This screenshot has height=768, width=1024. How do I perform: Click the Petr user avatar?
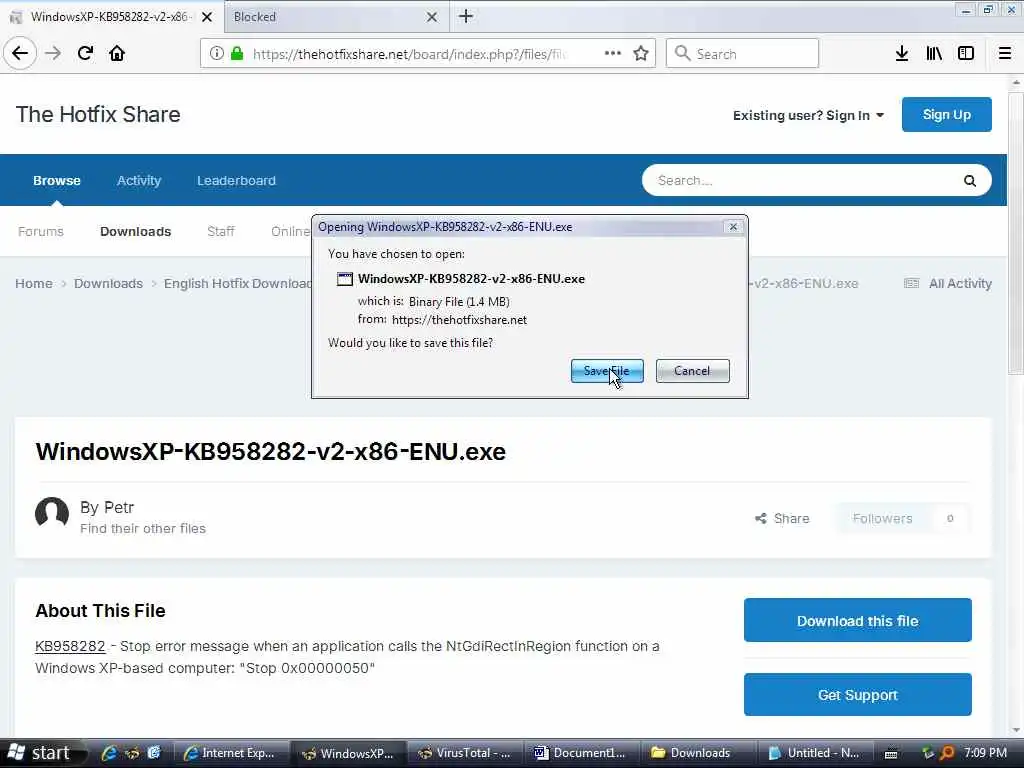(52, 514)
